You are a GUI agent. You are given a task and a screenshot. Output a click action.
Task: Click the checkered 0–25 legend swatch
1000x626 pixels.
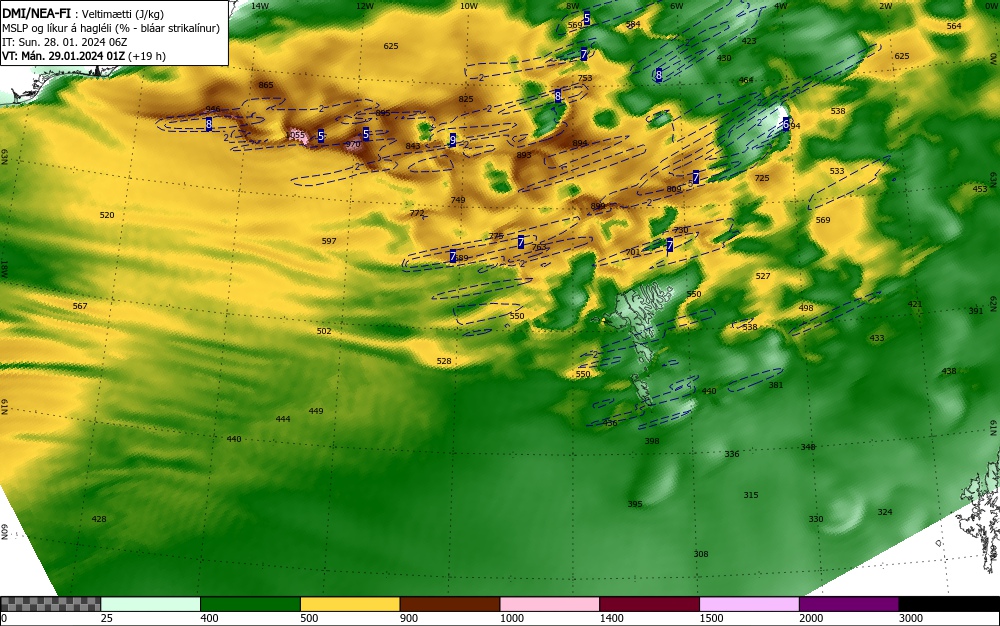point(50,604)
